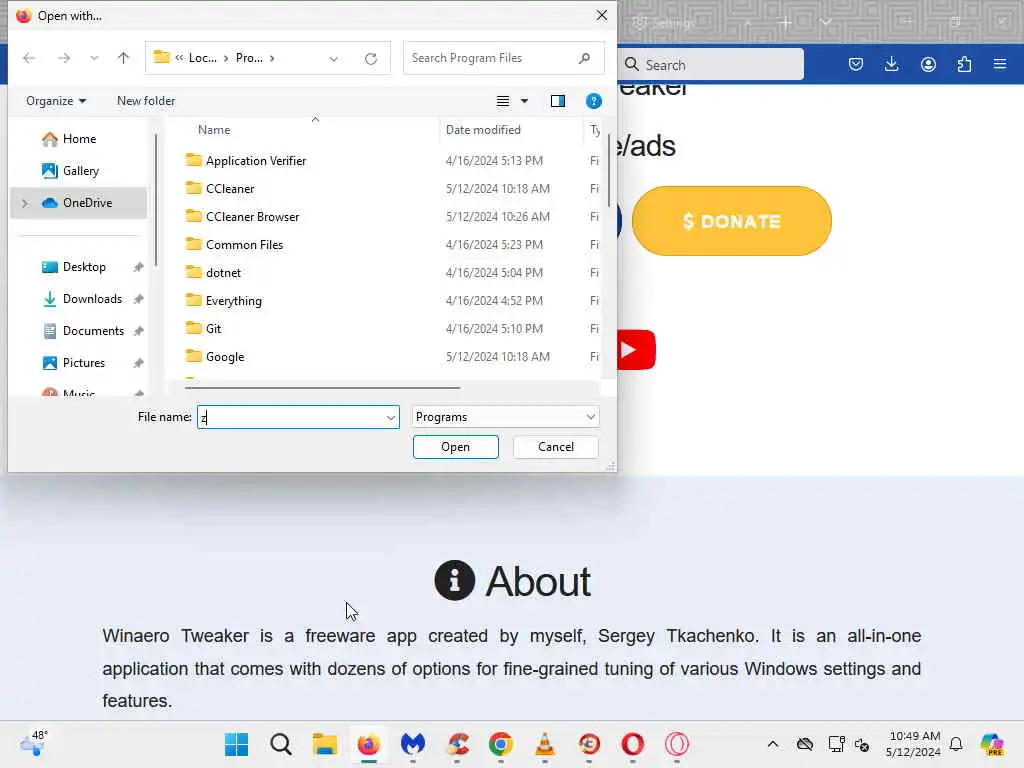Image resolution: width=1024 pixels, height=768 pixels.
Task: Switch to Firefox on the taskbar
Action: point(368,744)
